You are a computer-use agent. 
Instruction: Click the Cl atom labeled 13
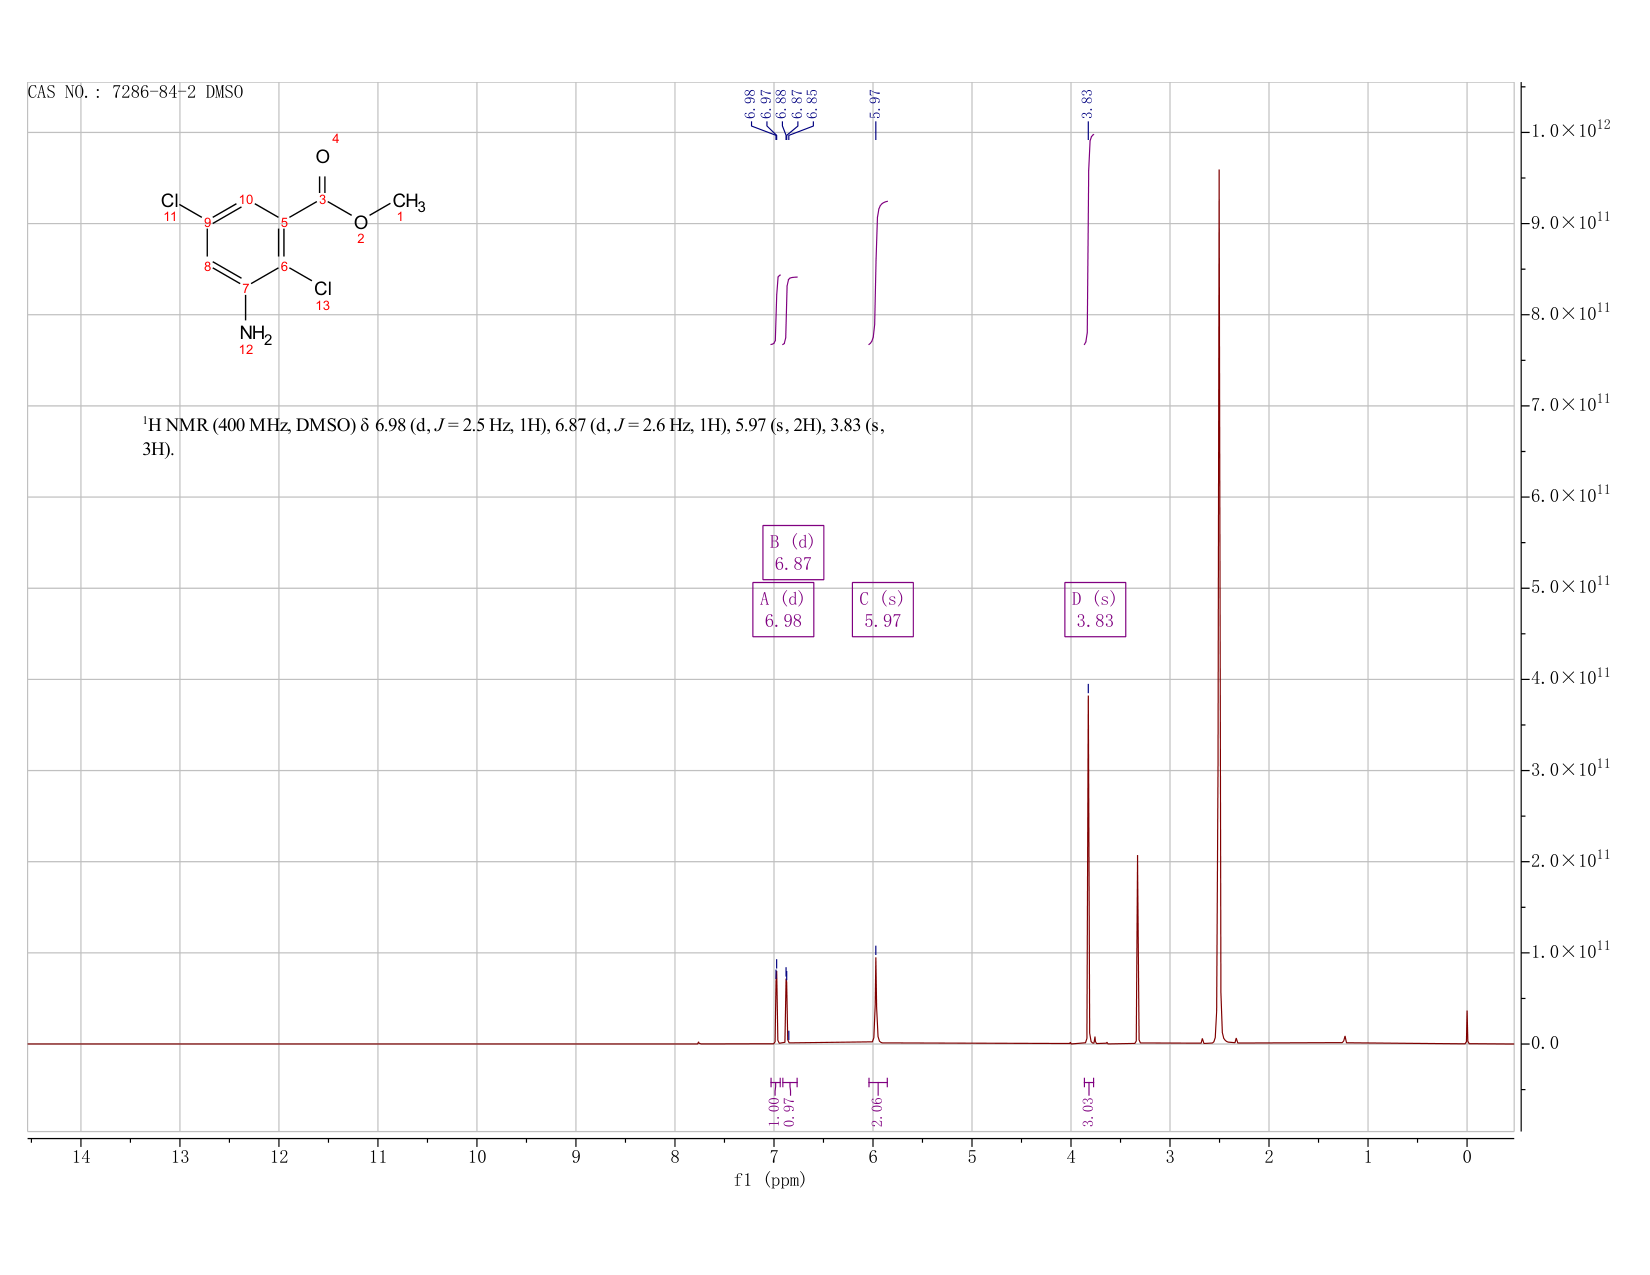(x=322, y=289)
